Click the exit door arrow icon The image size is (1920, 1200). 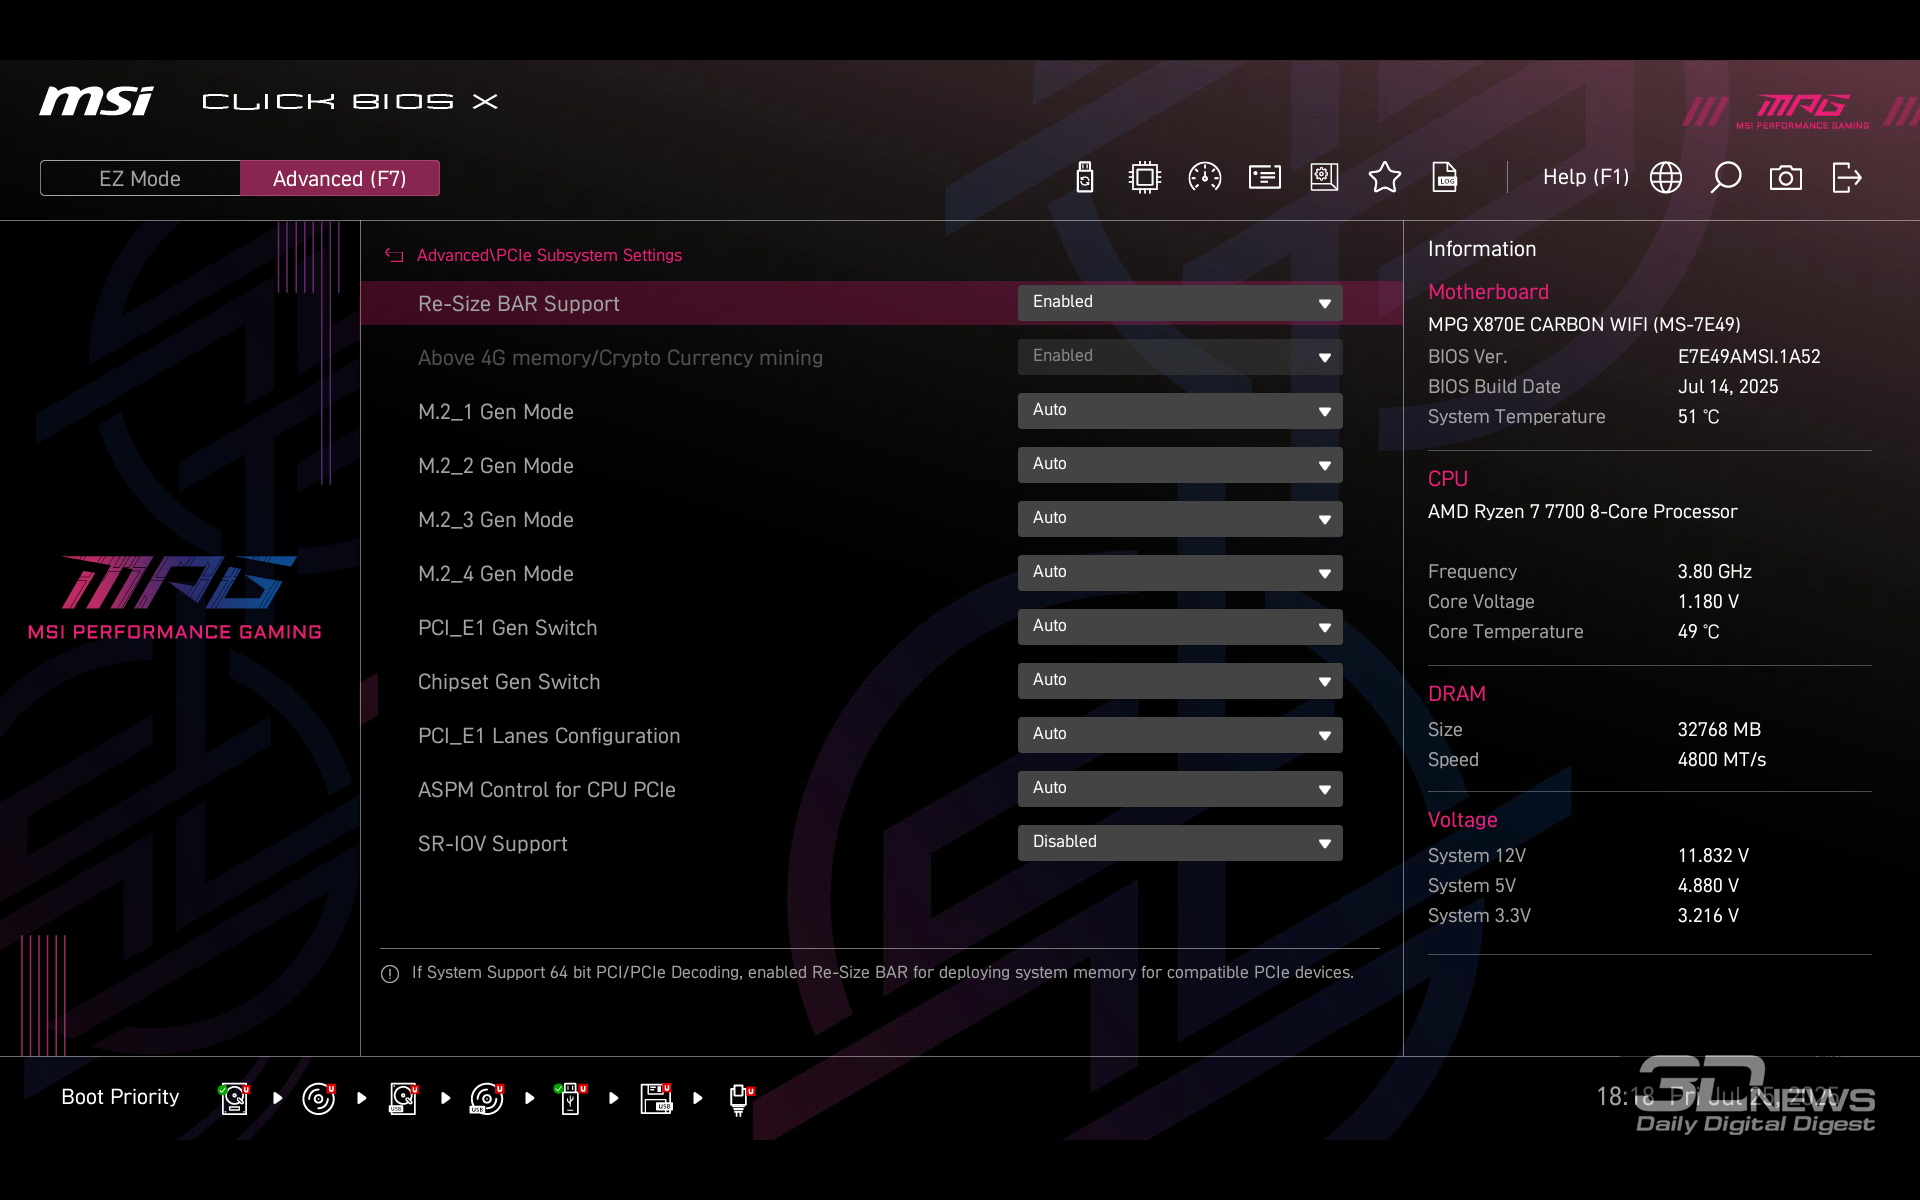(x=1847, y=178)
